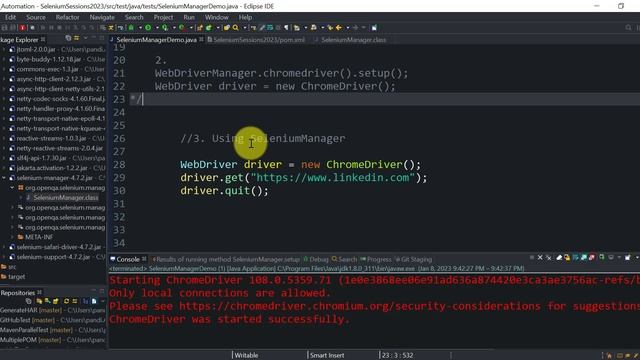Viewport: 640px width, 360px height.
Task: Open the Run button dropdown arrow
Action: pos(157,28)
